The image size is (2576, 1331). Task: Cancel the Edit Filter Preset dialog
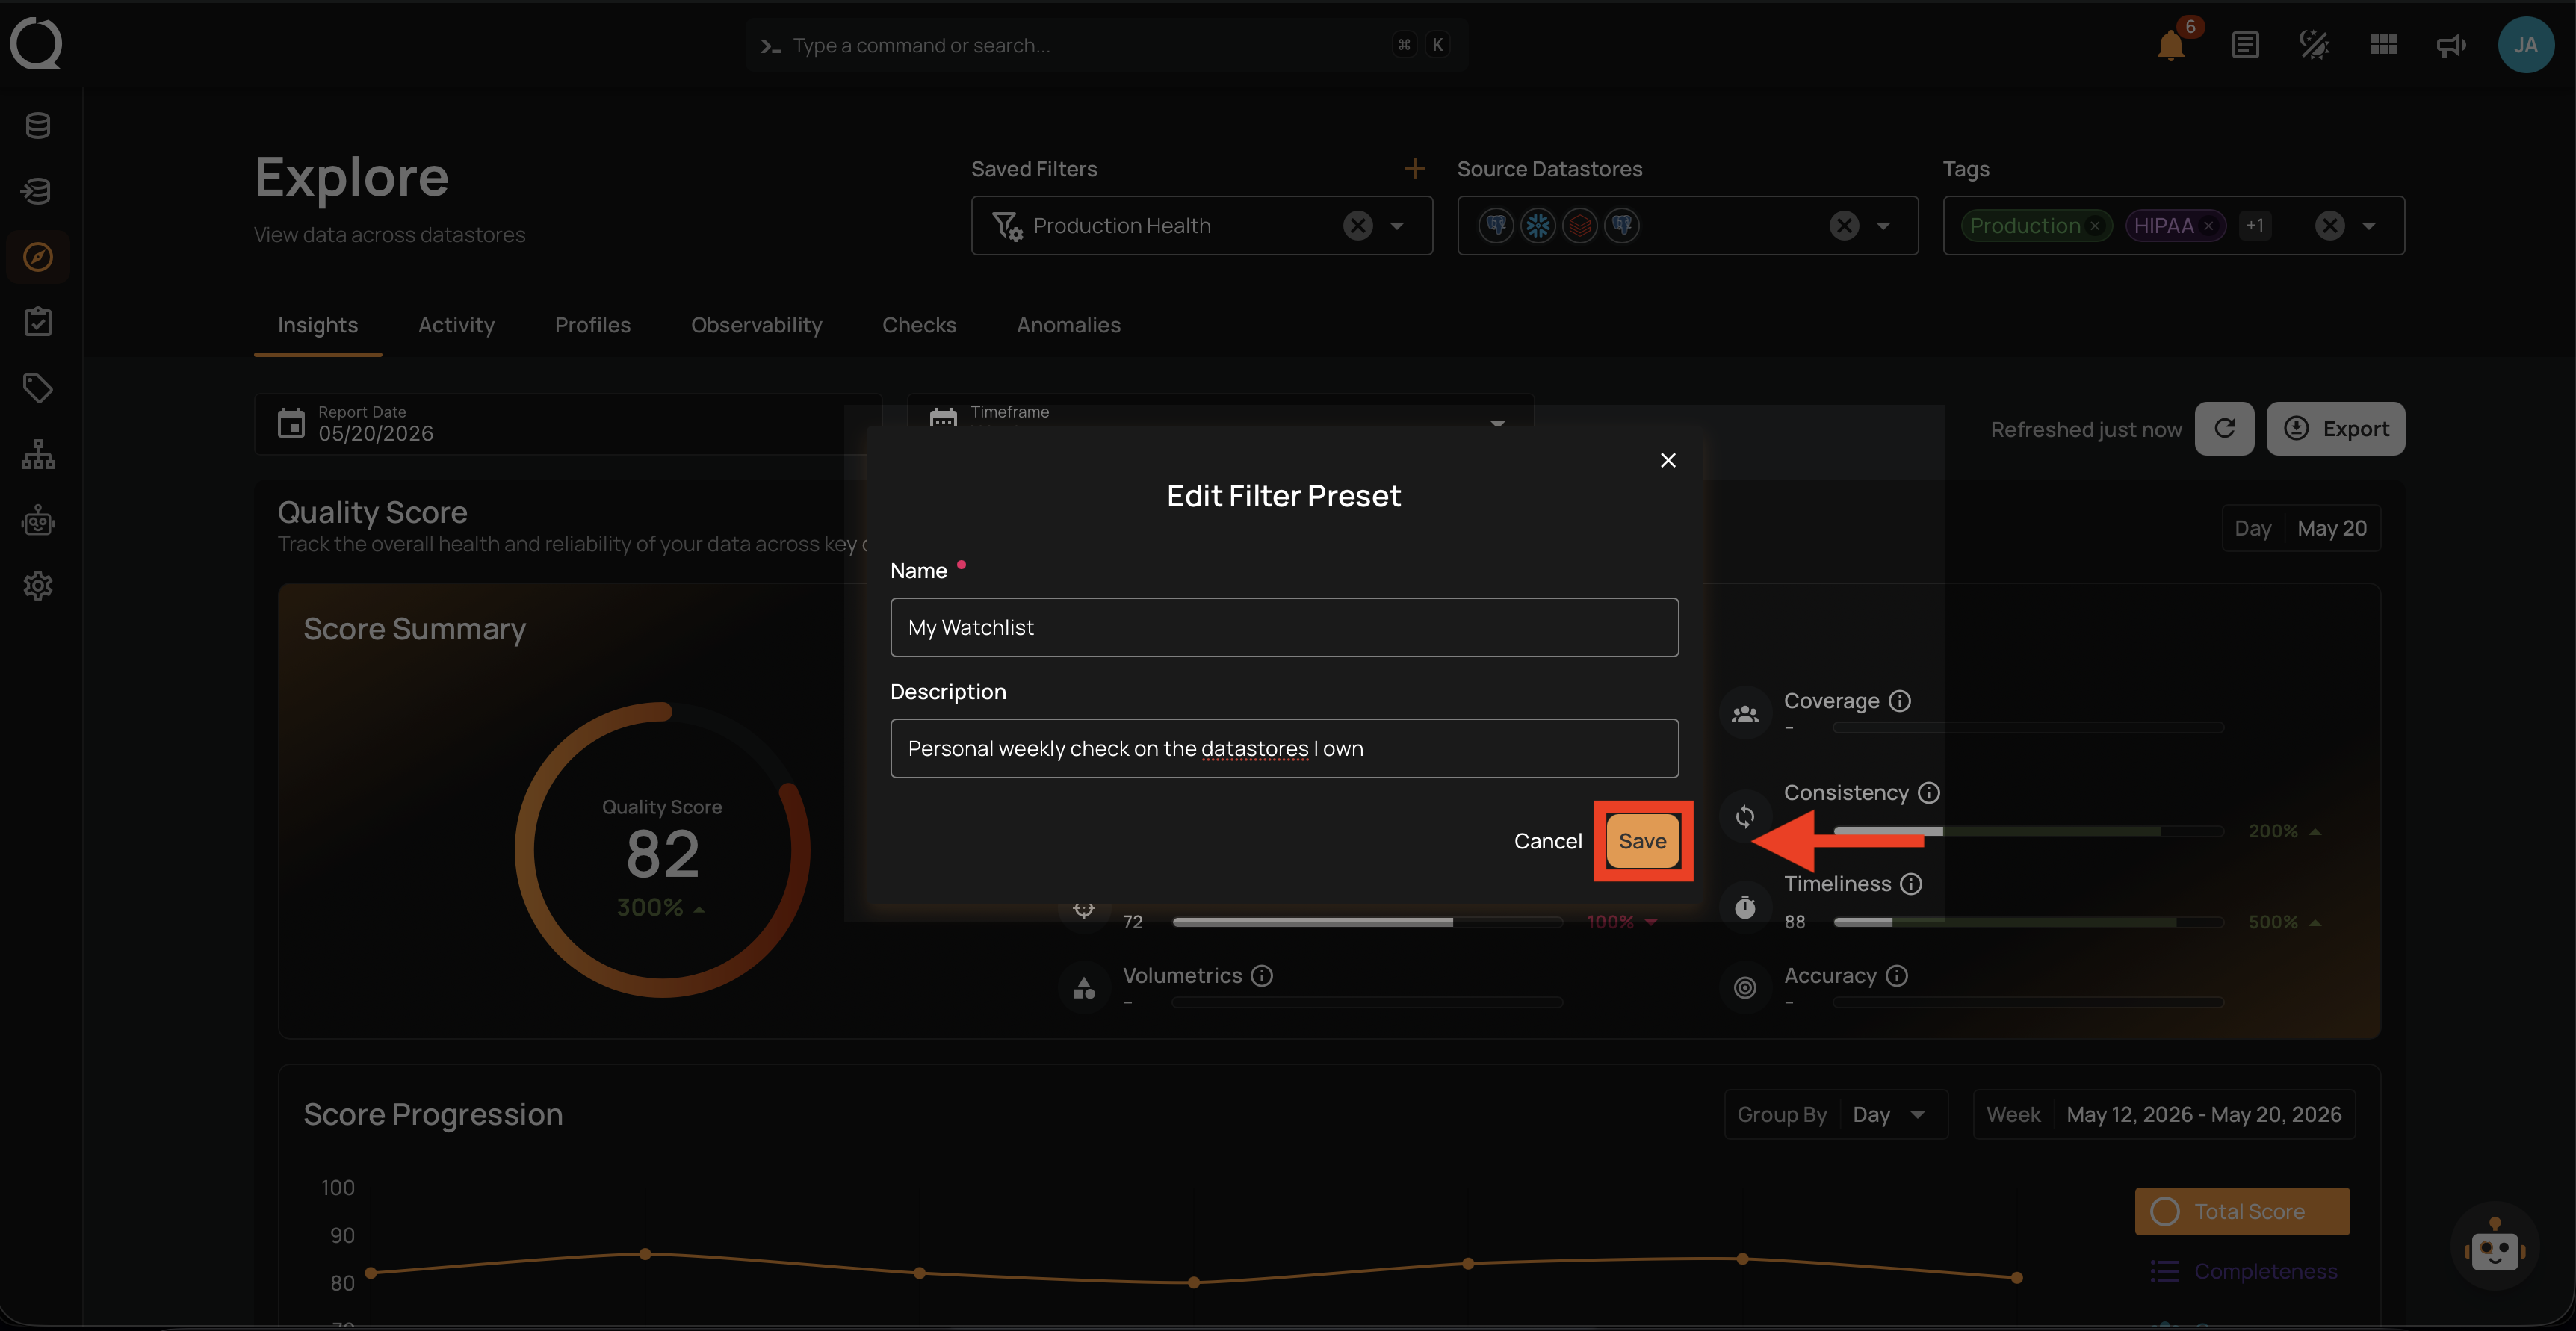1547,841
